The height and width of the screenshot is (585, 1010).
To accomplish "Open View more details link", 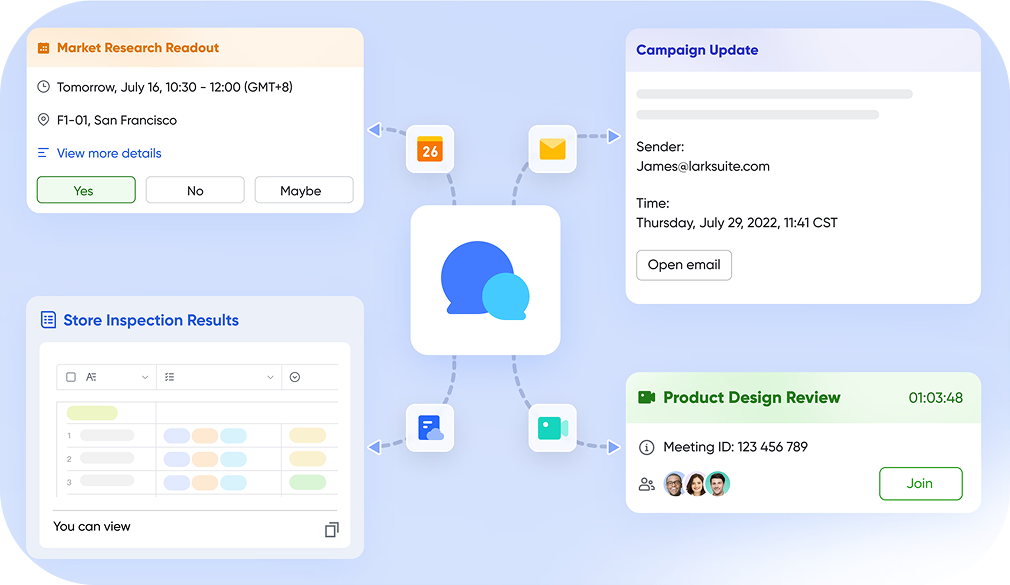I will pos(108,153).
